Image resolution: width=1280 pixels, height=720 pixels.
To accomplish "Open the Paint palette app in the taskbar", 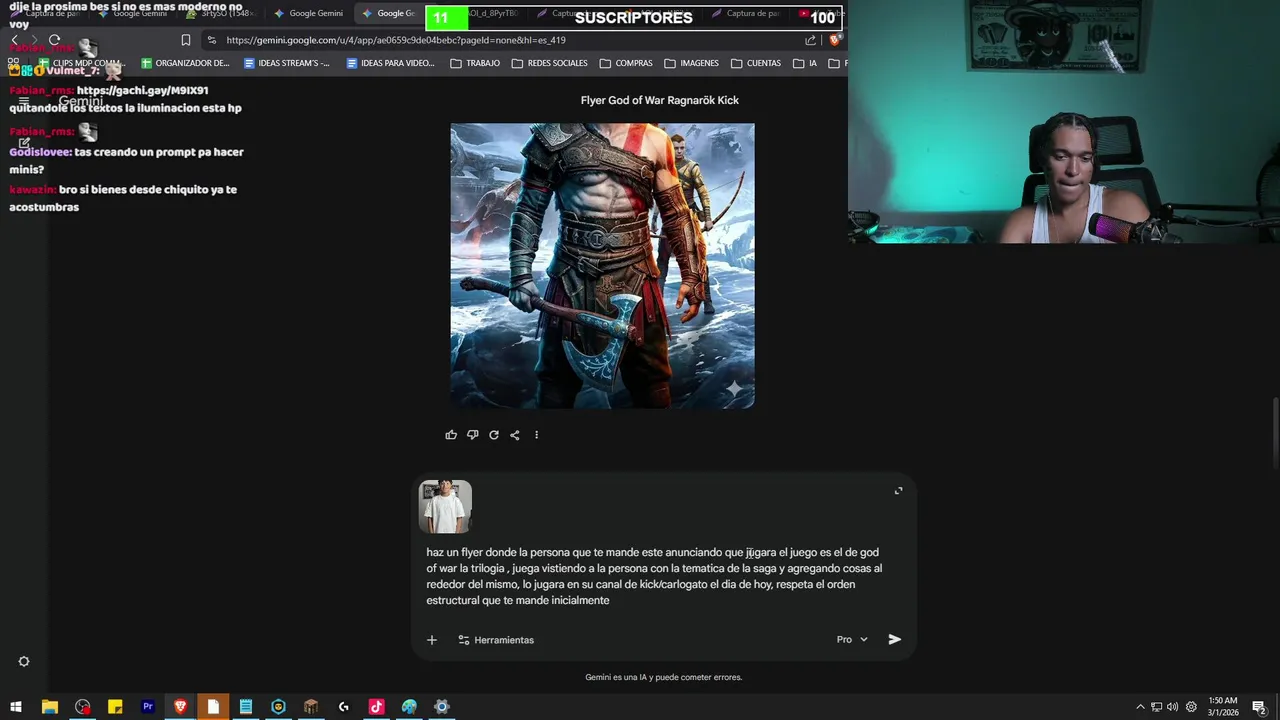I will coord(409,707).
